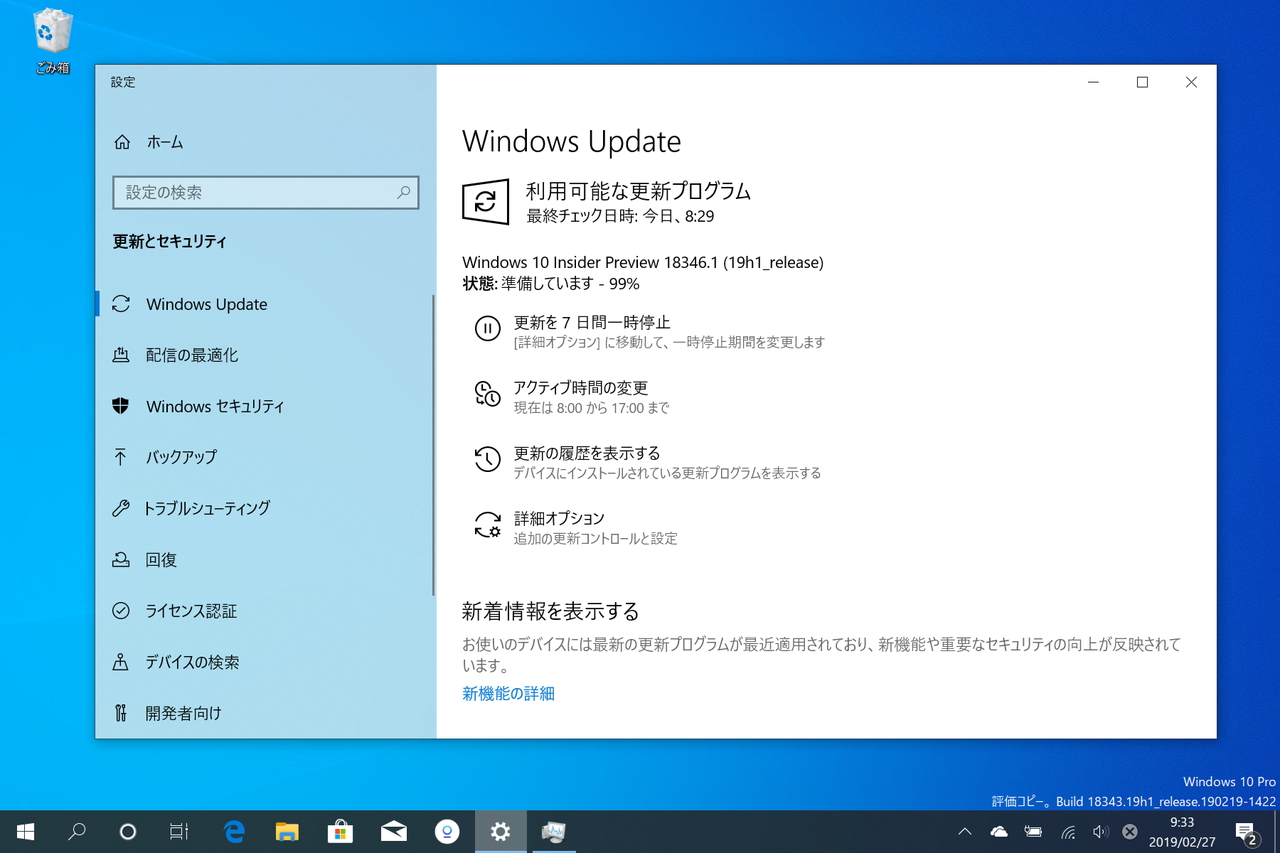Click the 回復 recovery sidebar icon
This screenshot has width=1280, height=853.
click(120, 559)
